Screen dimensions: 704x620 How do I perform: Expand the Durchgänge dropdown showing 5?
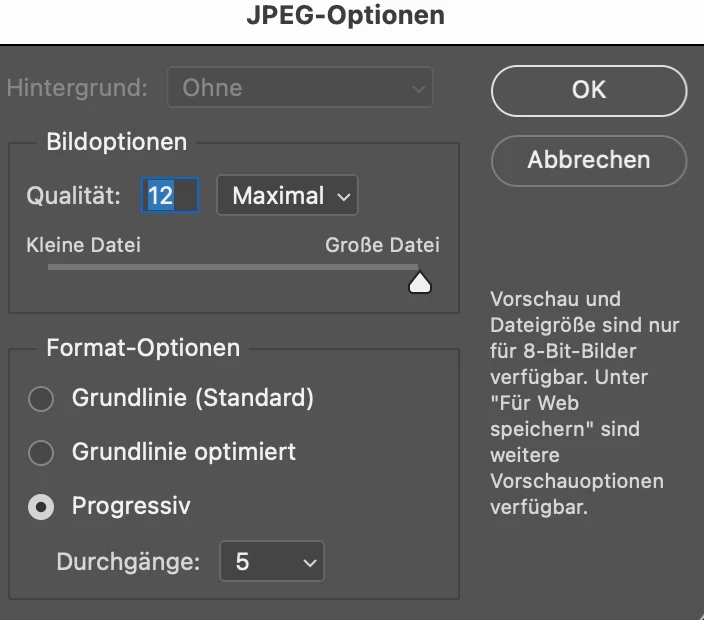pyautogui.click(x=272, y=561)
